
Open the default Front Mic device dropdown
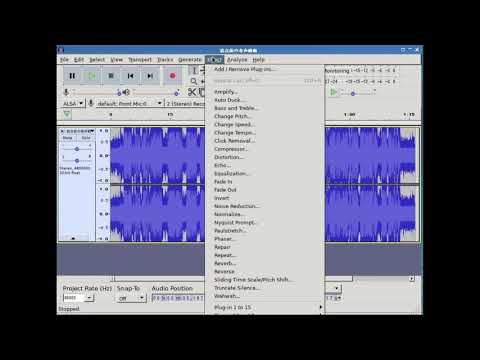point(129,104)
